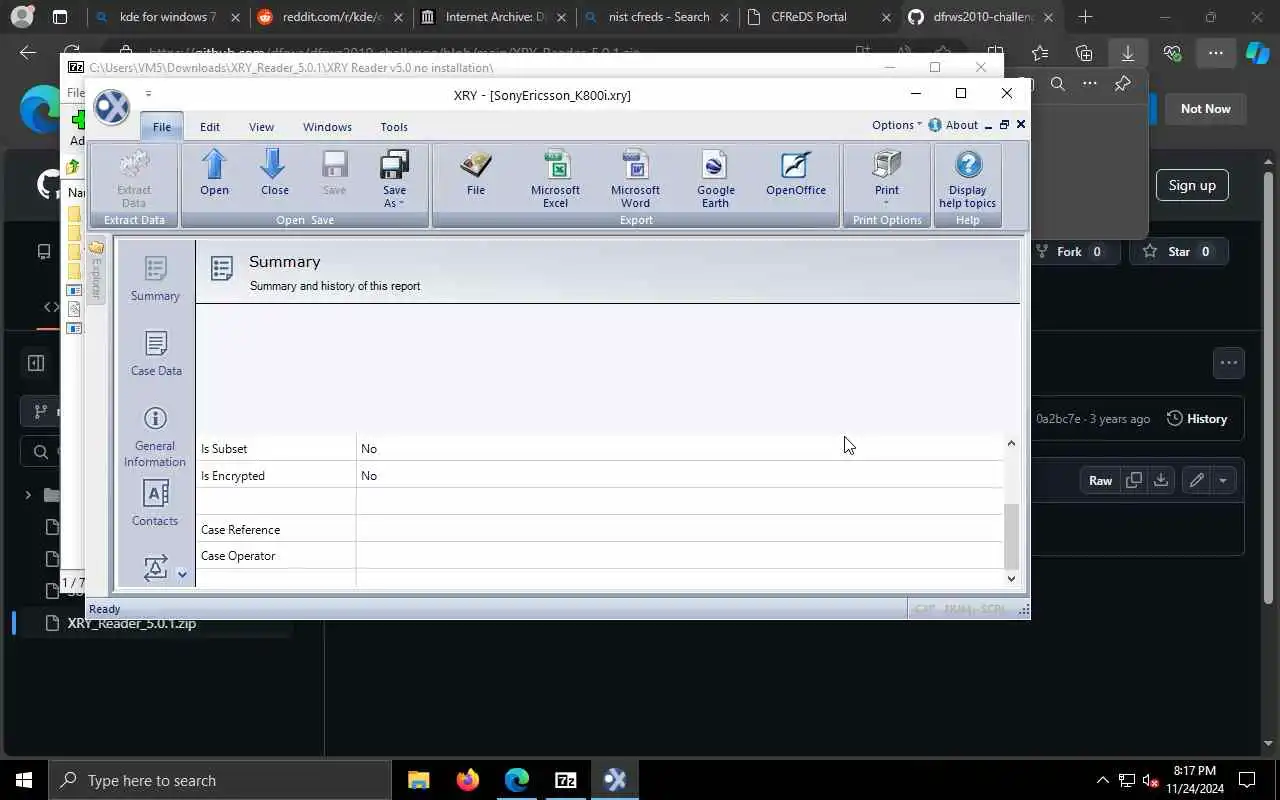Image resolution: width=1280 pixels, height=800 pixels.
Task: Open the Save As dropdown in the ribbon
Action: pyautogui.click(x=394, y=178)
